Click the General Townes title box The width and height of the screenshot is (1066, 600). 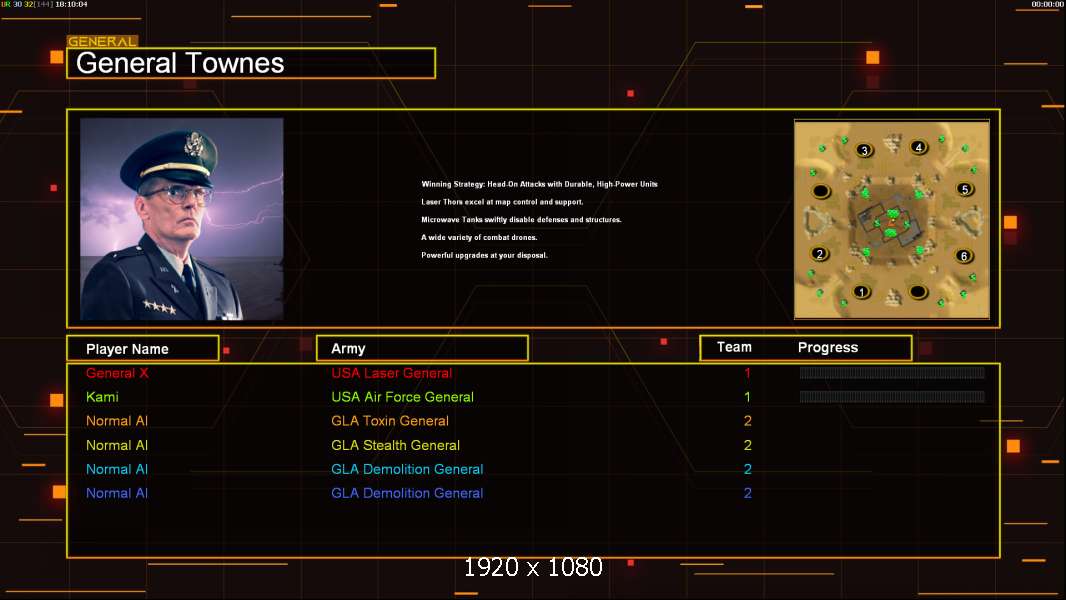pyautogui.click(x=251, y=63)
